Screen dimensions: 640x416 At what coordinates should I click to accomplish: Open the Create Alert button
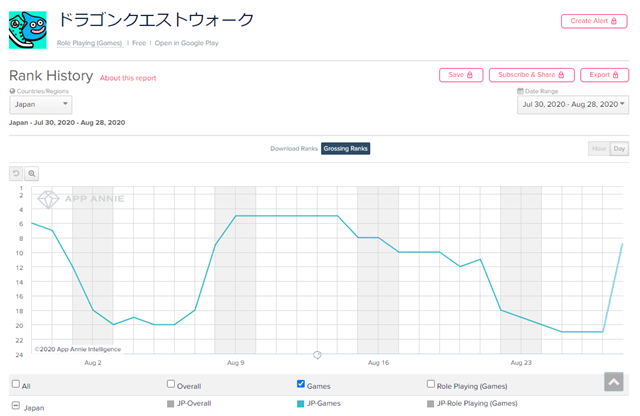click(594, 21)
